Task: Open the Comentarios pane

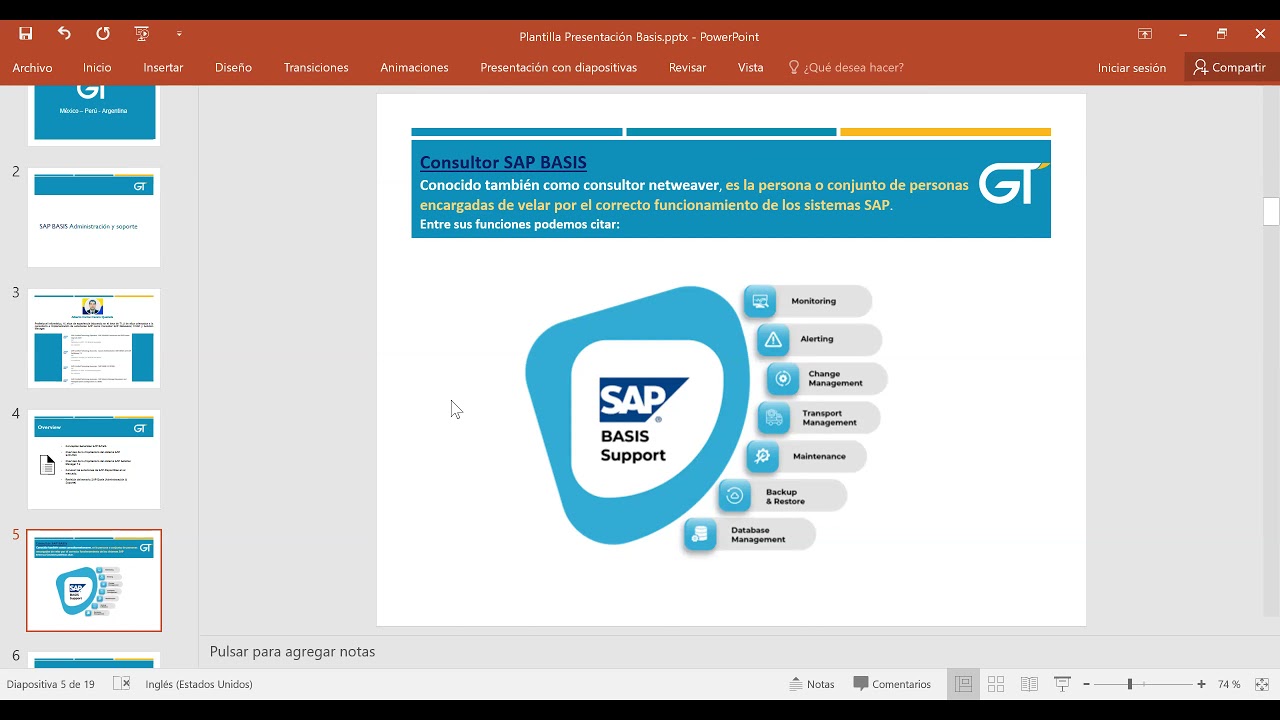Action: pos(892,684)
